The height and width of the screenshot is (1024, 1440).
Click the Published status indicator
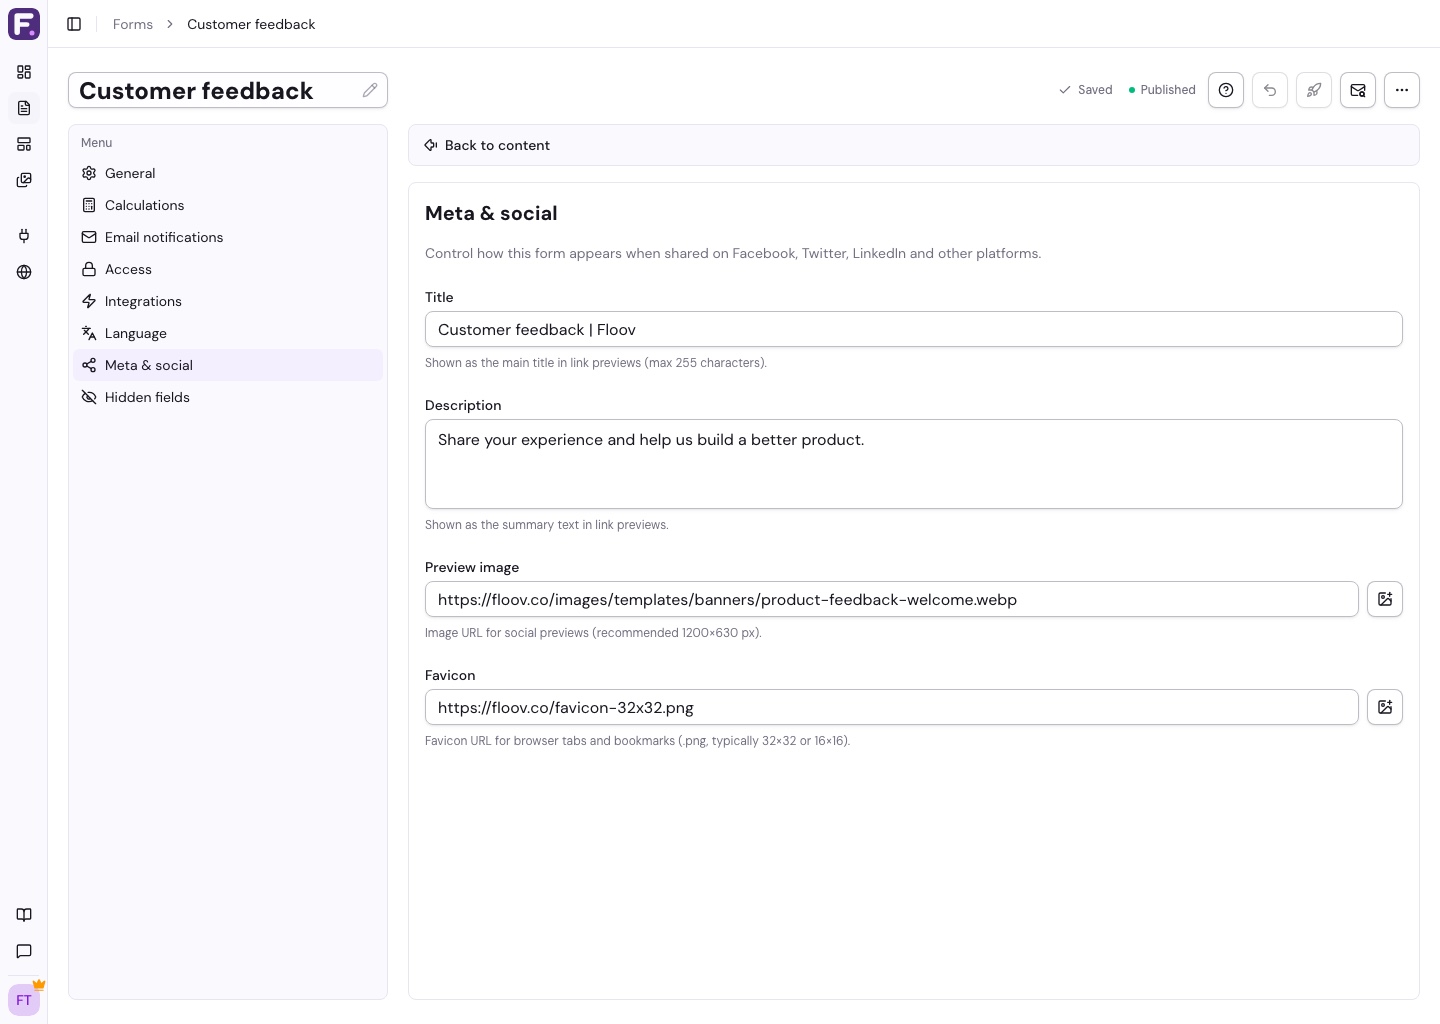coord(1162,90)
